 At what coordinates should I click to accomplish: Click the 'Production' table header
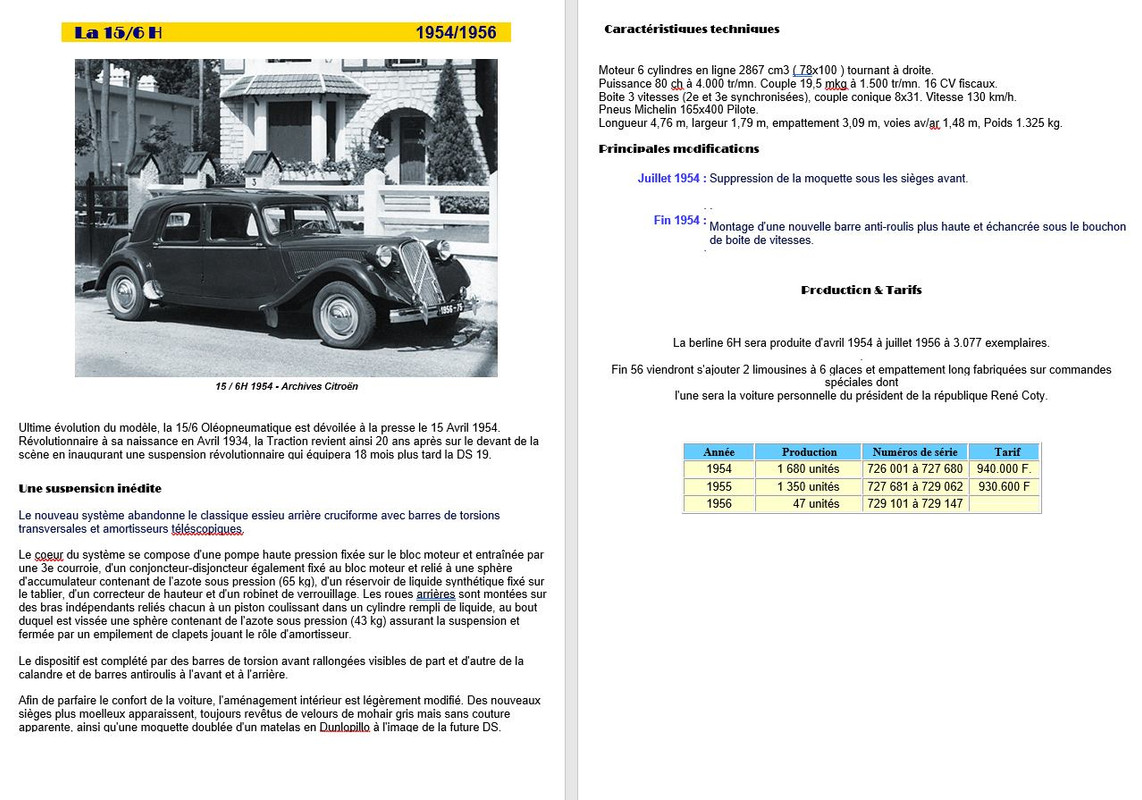click(809, 452)
